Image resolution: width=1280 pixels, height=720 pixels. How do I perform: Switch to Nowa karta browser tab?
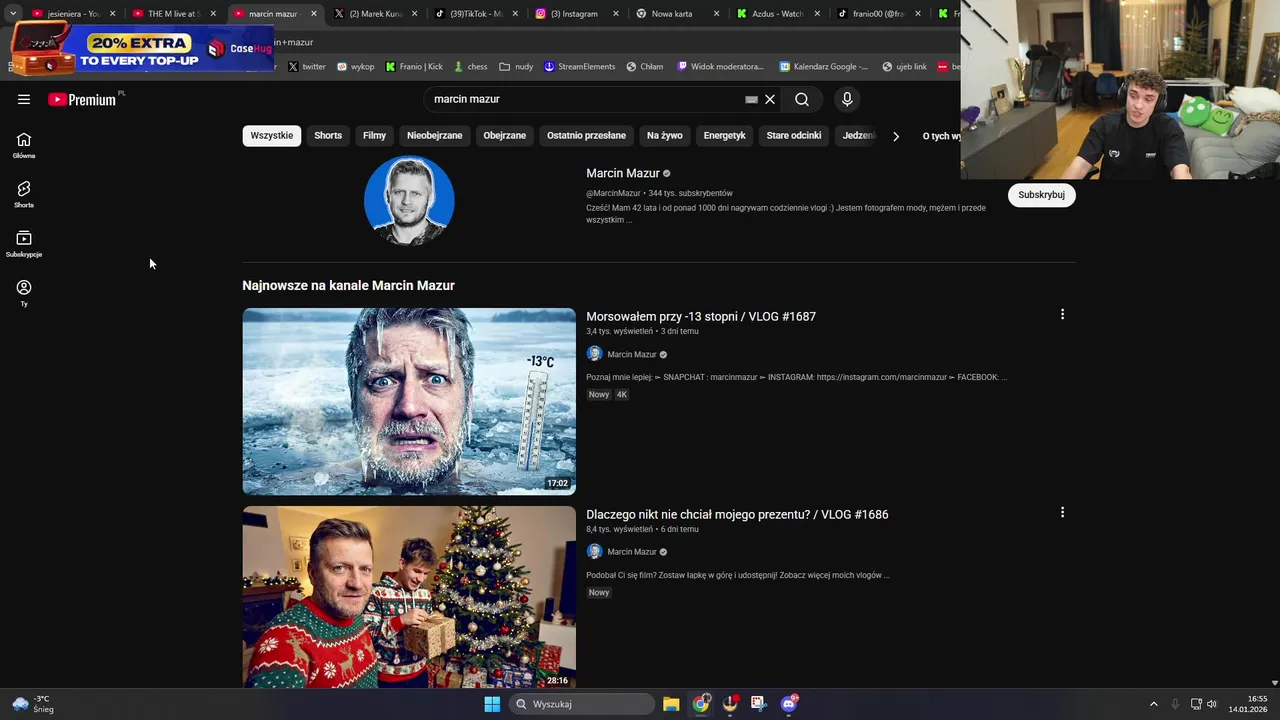pos(677,14)
